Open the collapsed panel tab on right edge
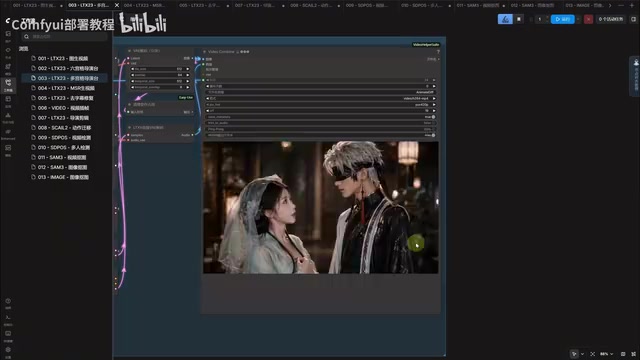The width and height of the screenshot is (640, 360). (635, 76)
